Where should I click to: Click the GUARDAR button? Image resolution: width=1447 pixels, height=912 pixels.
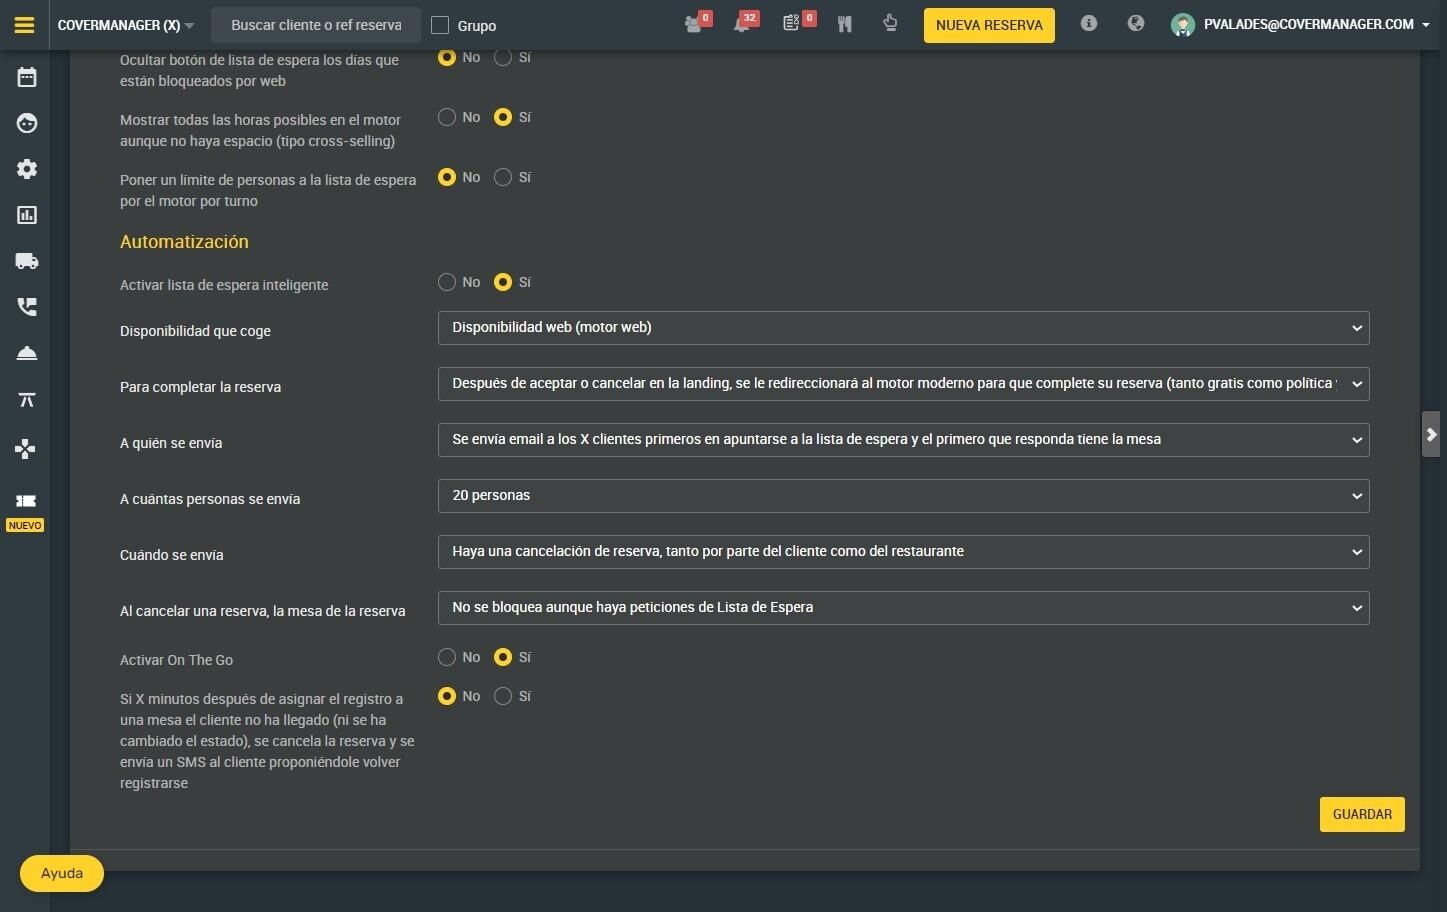[x=1362, y=814]
